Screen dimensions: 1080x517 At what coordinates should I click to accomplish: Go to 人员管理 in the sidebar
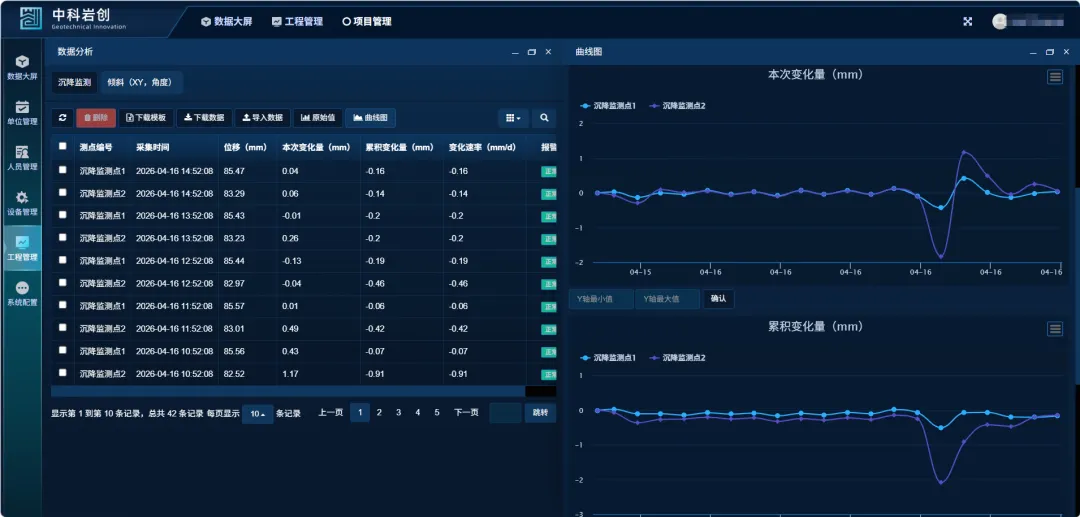coord(22,158)
